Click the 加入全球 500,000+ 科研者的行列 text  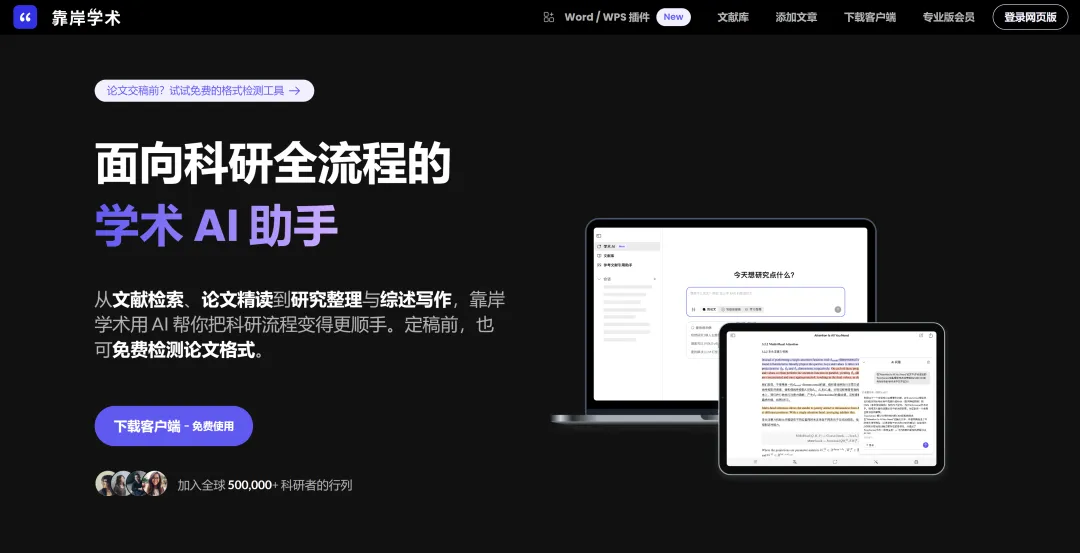coord(264,485)
